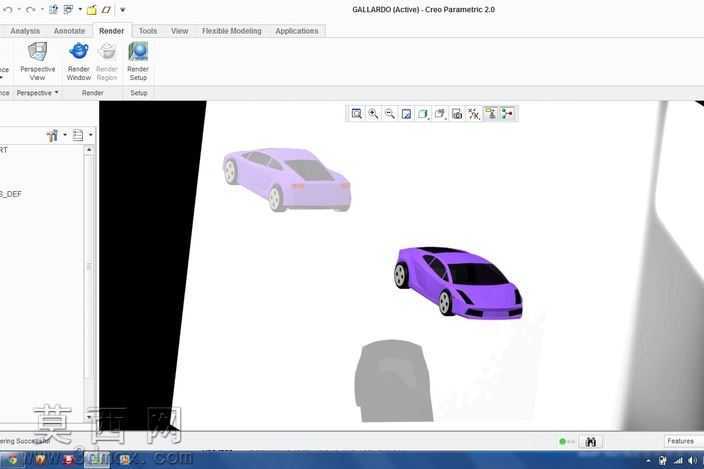Switch to the Tools ribbon tab
The width and height of the screenshot is (704, 469).
[x=148, y=31]
